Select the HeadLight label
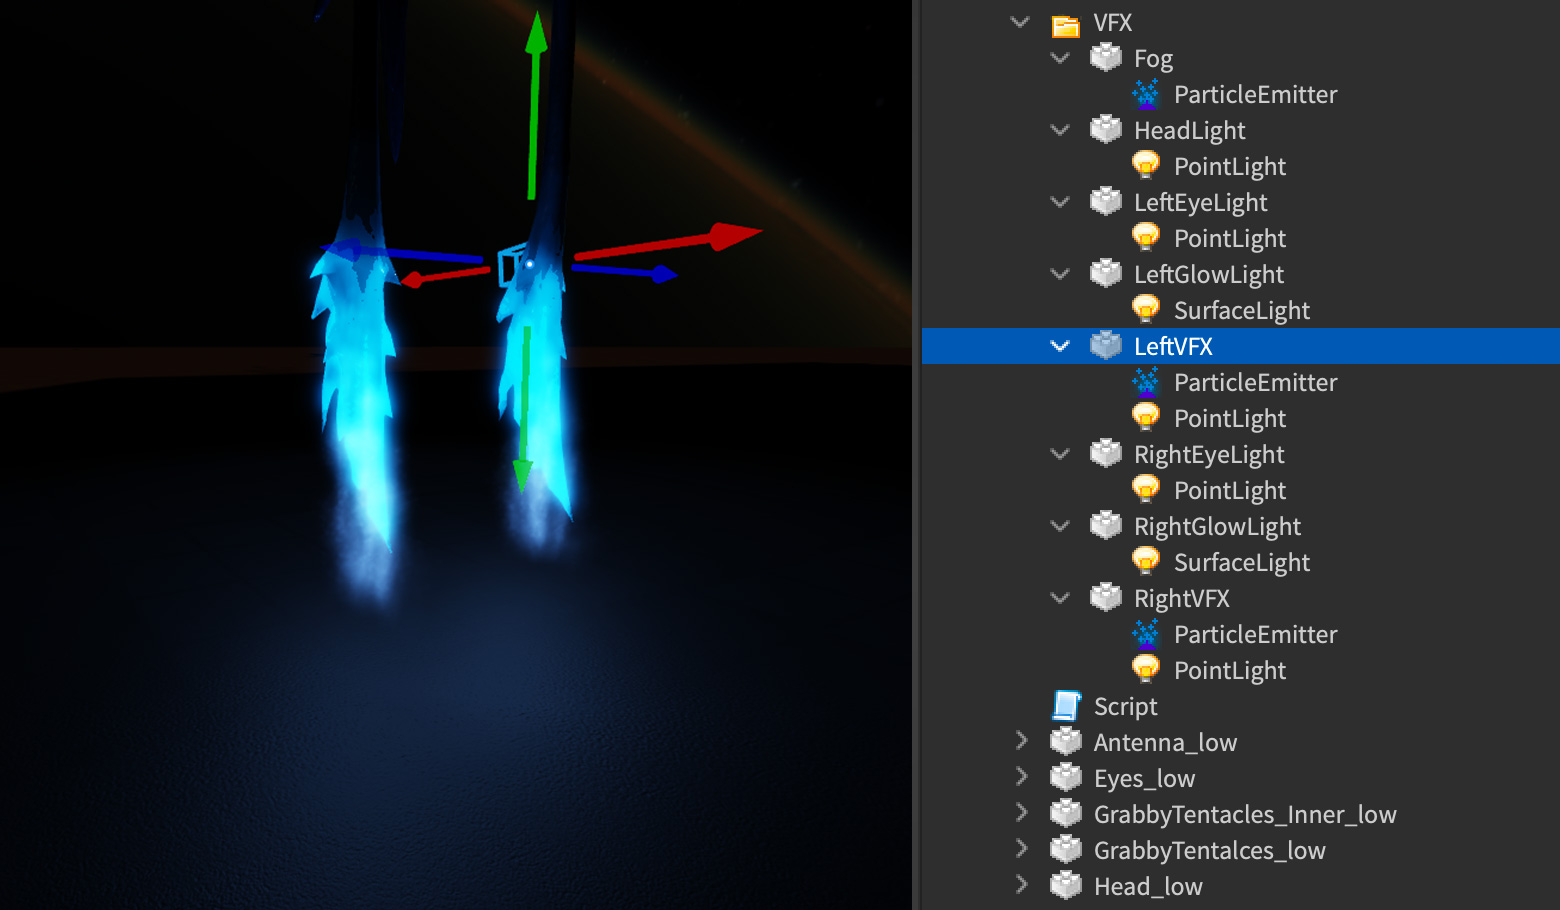Viewport: 1560px width, 910px height. pyautogui.click(x=1189, y=131)
